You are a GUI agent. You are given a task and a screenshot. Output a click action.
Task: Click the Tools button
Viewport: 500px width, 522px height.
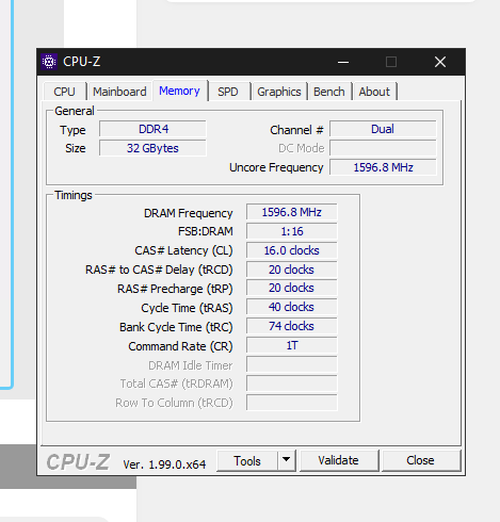pyautogui.click(x=247, y=461)
